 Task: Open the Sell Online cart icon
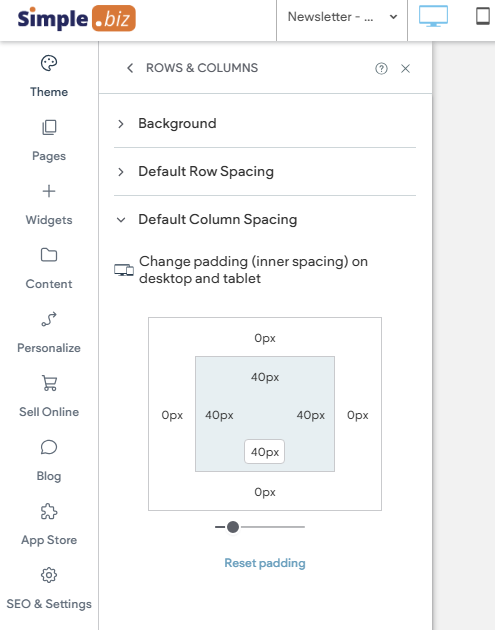coord(49,383)
